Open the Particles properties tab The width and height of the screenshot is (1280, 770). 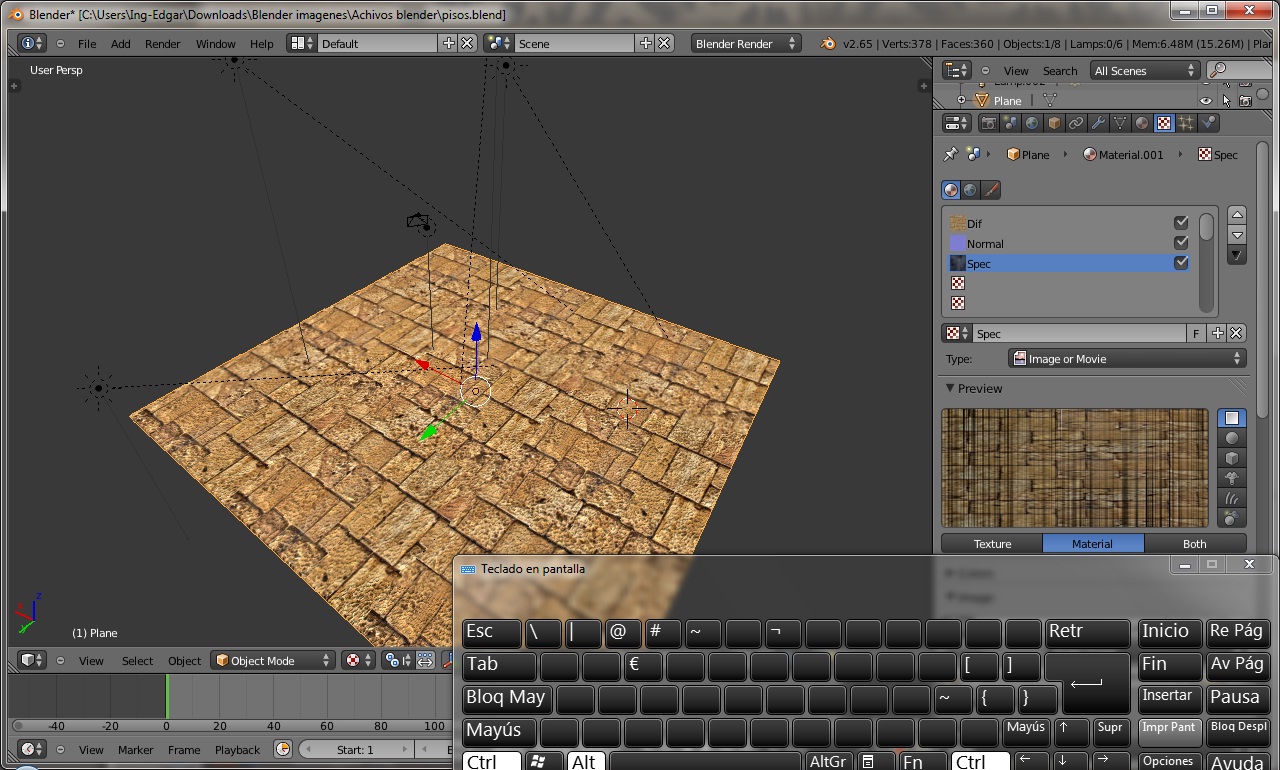[1186, 123]
